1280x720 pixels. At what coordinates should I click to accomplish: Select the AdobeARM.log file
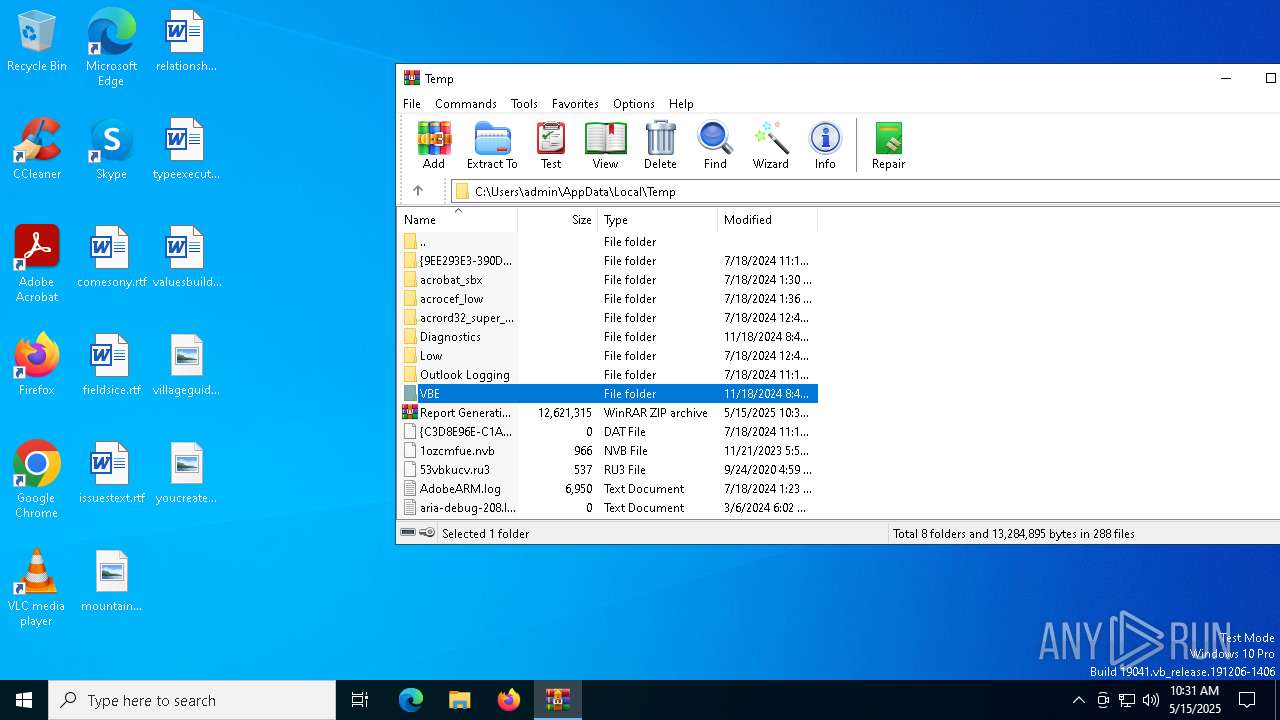(x=608, y=489)
